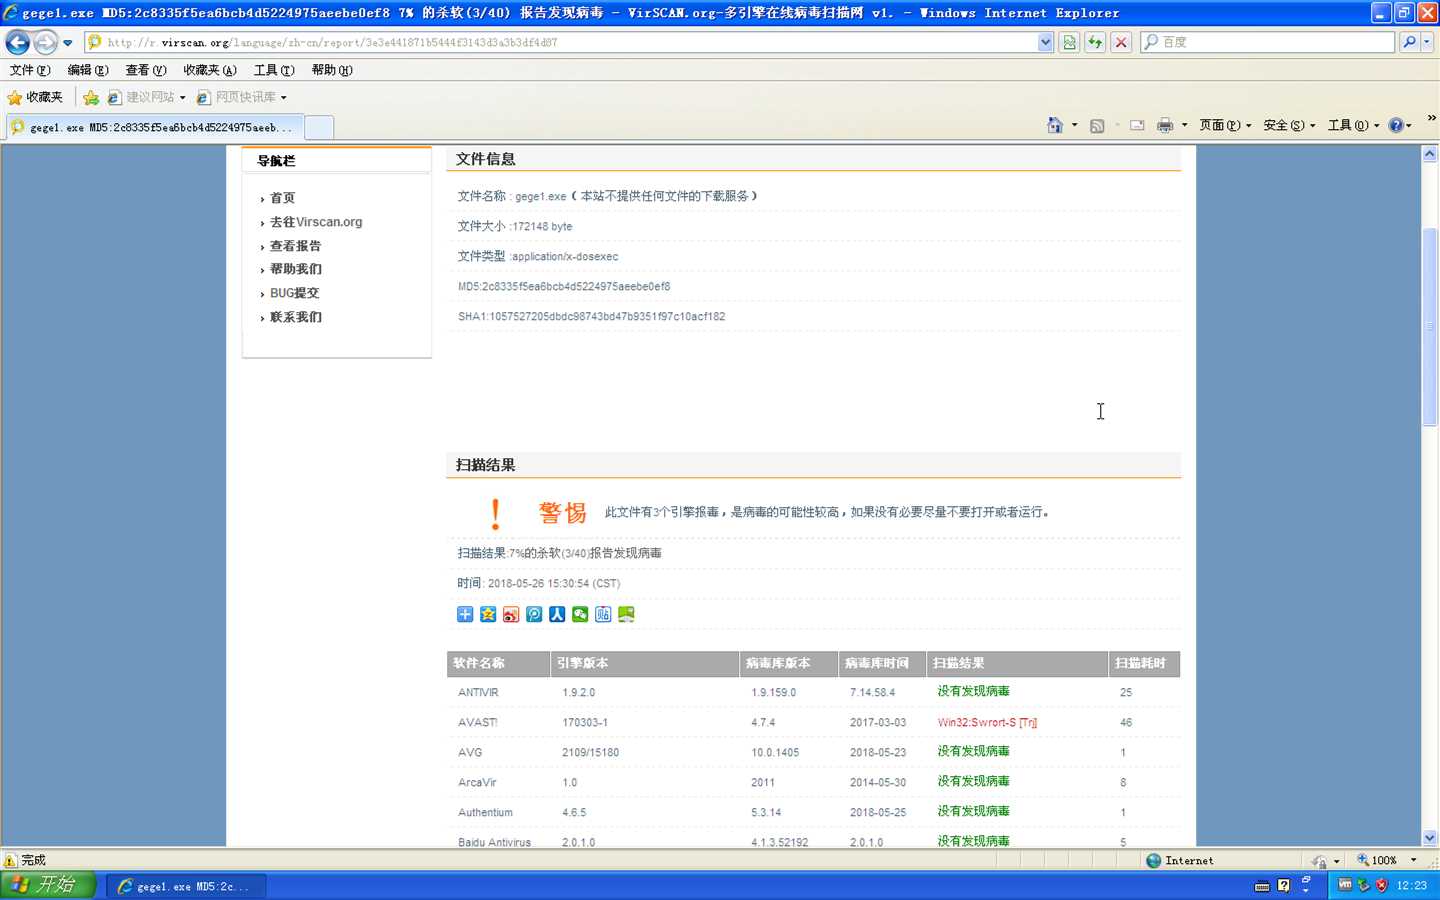Open the search provider dropdown arrow
The height and width of the screenshot is (900, 1440).
click(1427, 42)
